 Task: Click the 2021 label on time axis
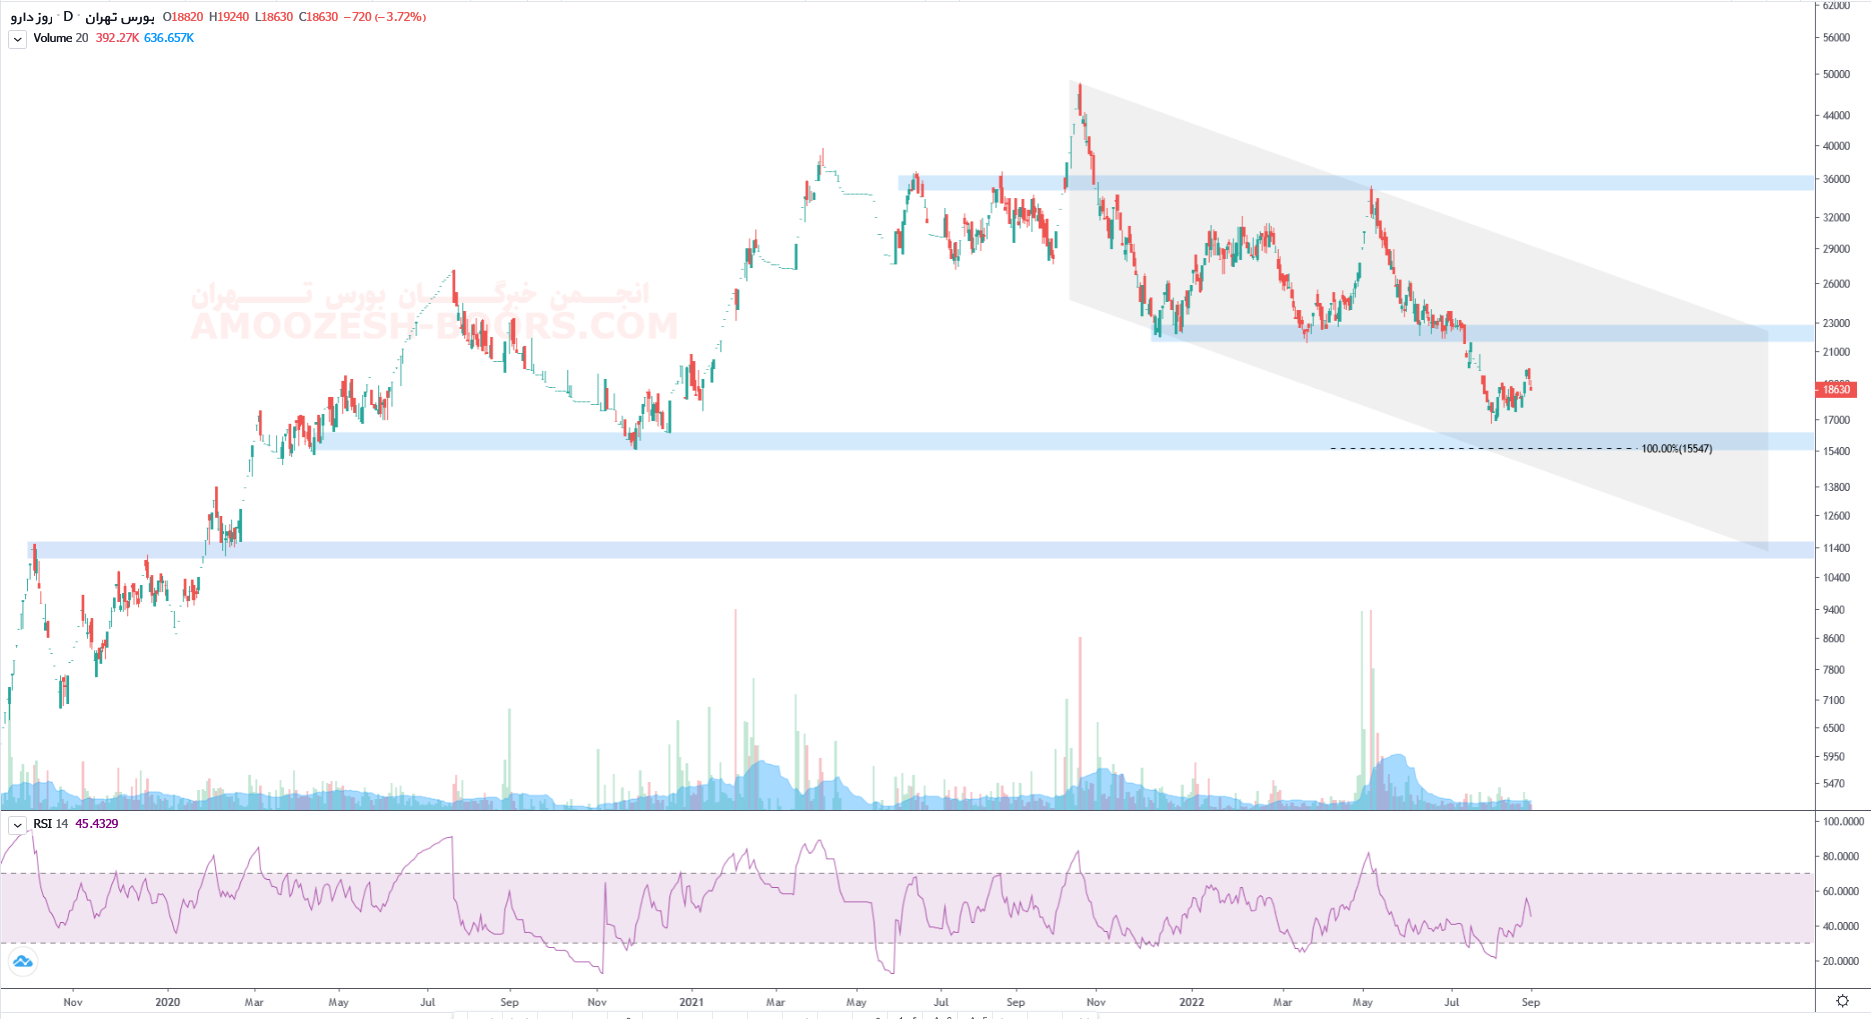pyautogui.click(x=691, y=1002)
